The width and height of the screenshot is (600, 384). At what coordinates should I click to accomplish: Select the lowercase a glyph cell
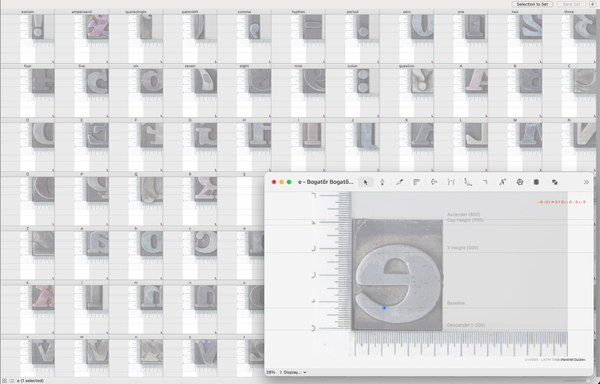[82, 253]
